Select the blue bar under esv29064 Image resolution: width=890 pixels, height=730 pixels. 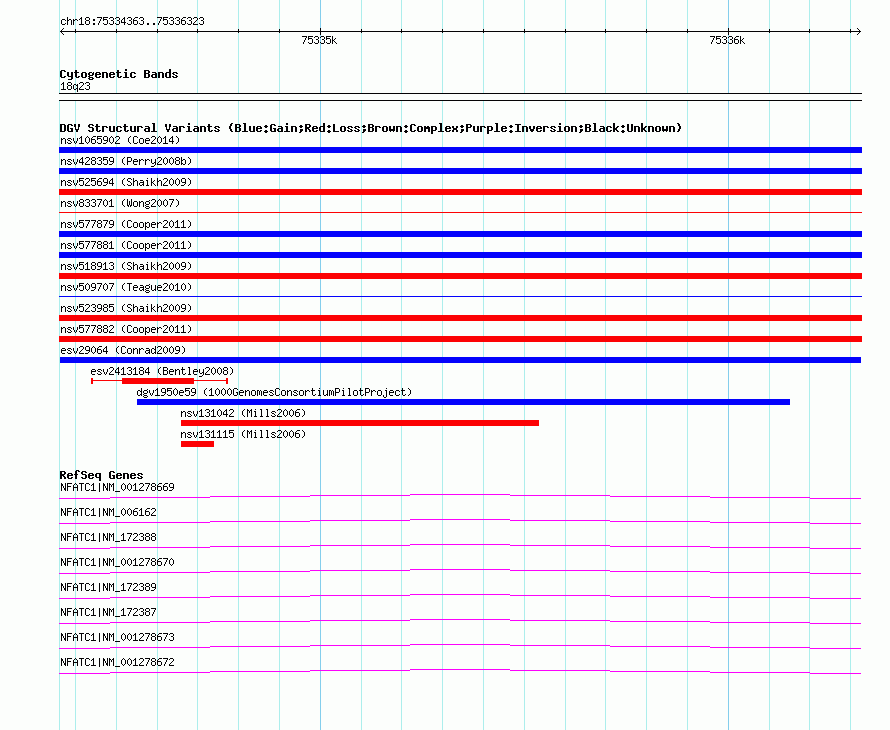(x=460, y=360)
